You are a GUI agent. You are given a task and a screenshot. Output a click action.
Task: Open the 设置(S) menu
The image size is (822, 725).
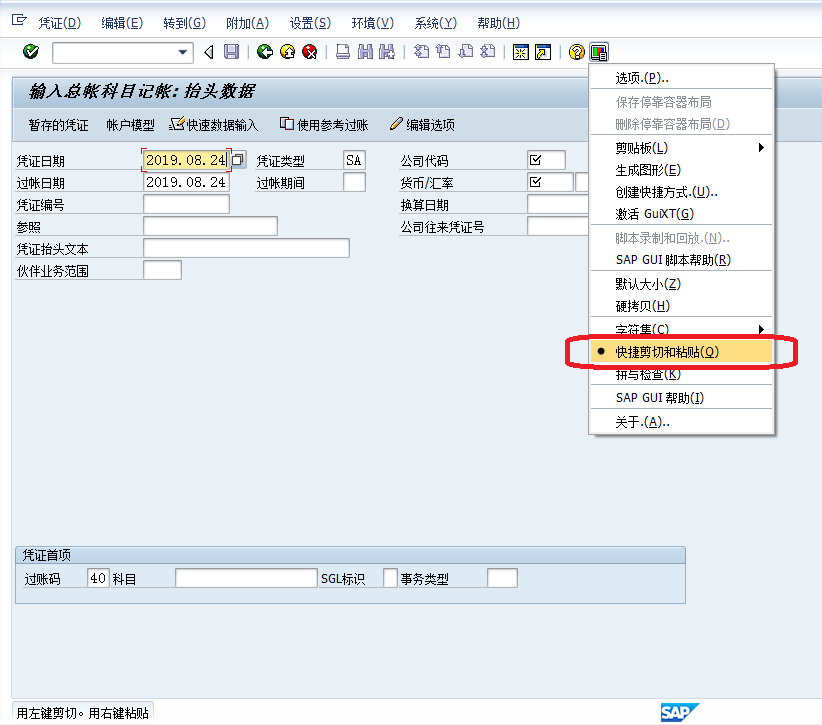[310, 23]
